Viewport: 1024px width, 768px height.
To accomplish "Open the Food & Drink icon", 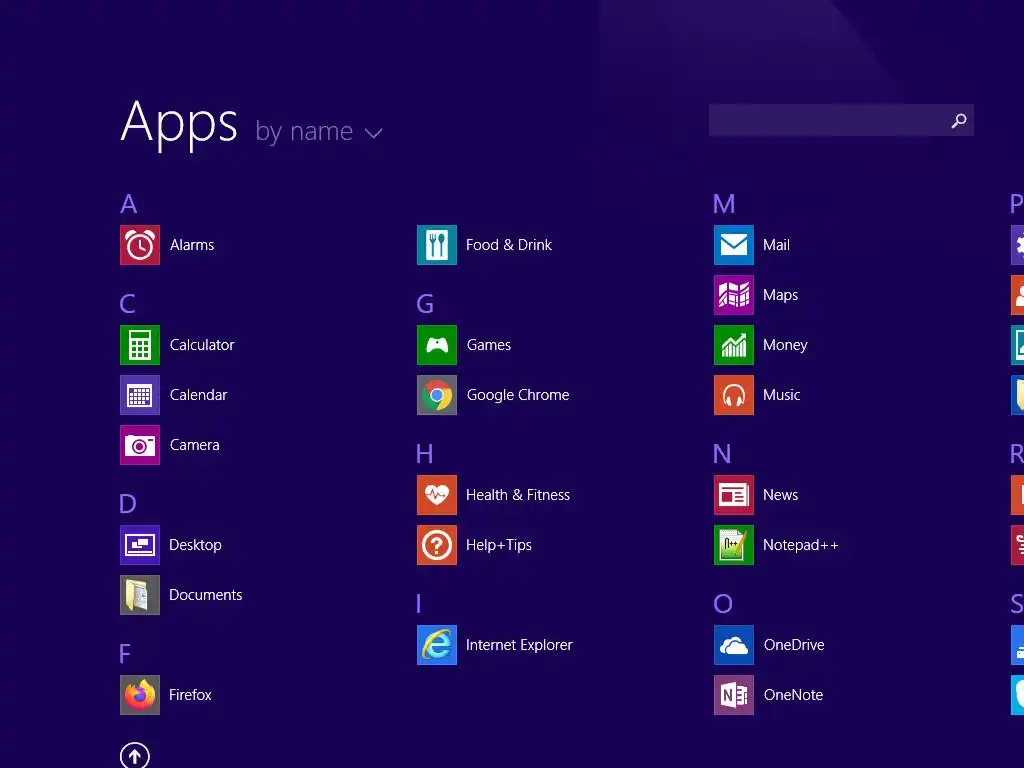I will (x=437, y=245).
